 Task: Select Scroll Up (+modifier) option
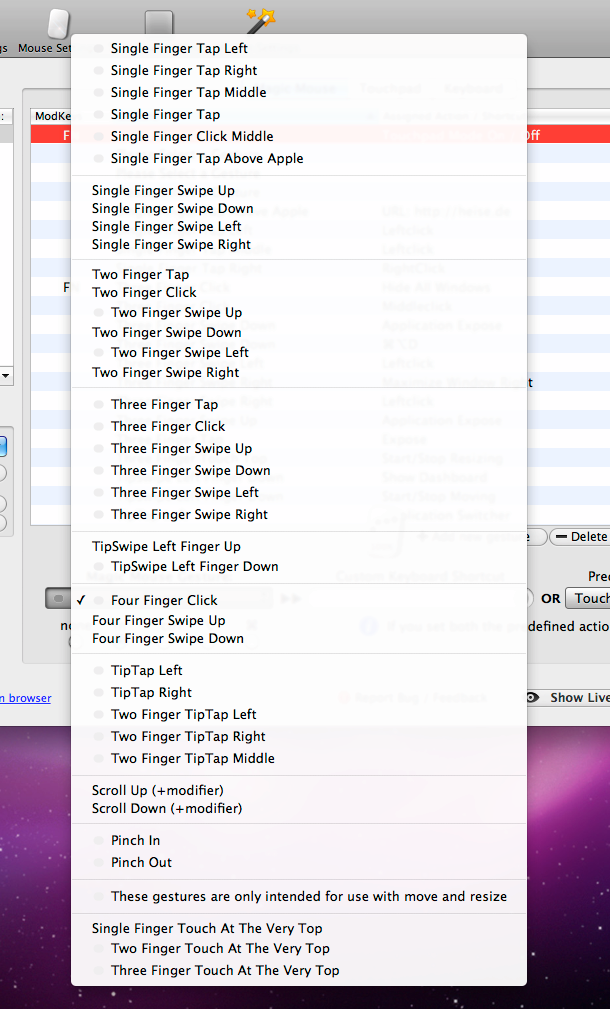pyautogui.click(x=157, y=790)
